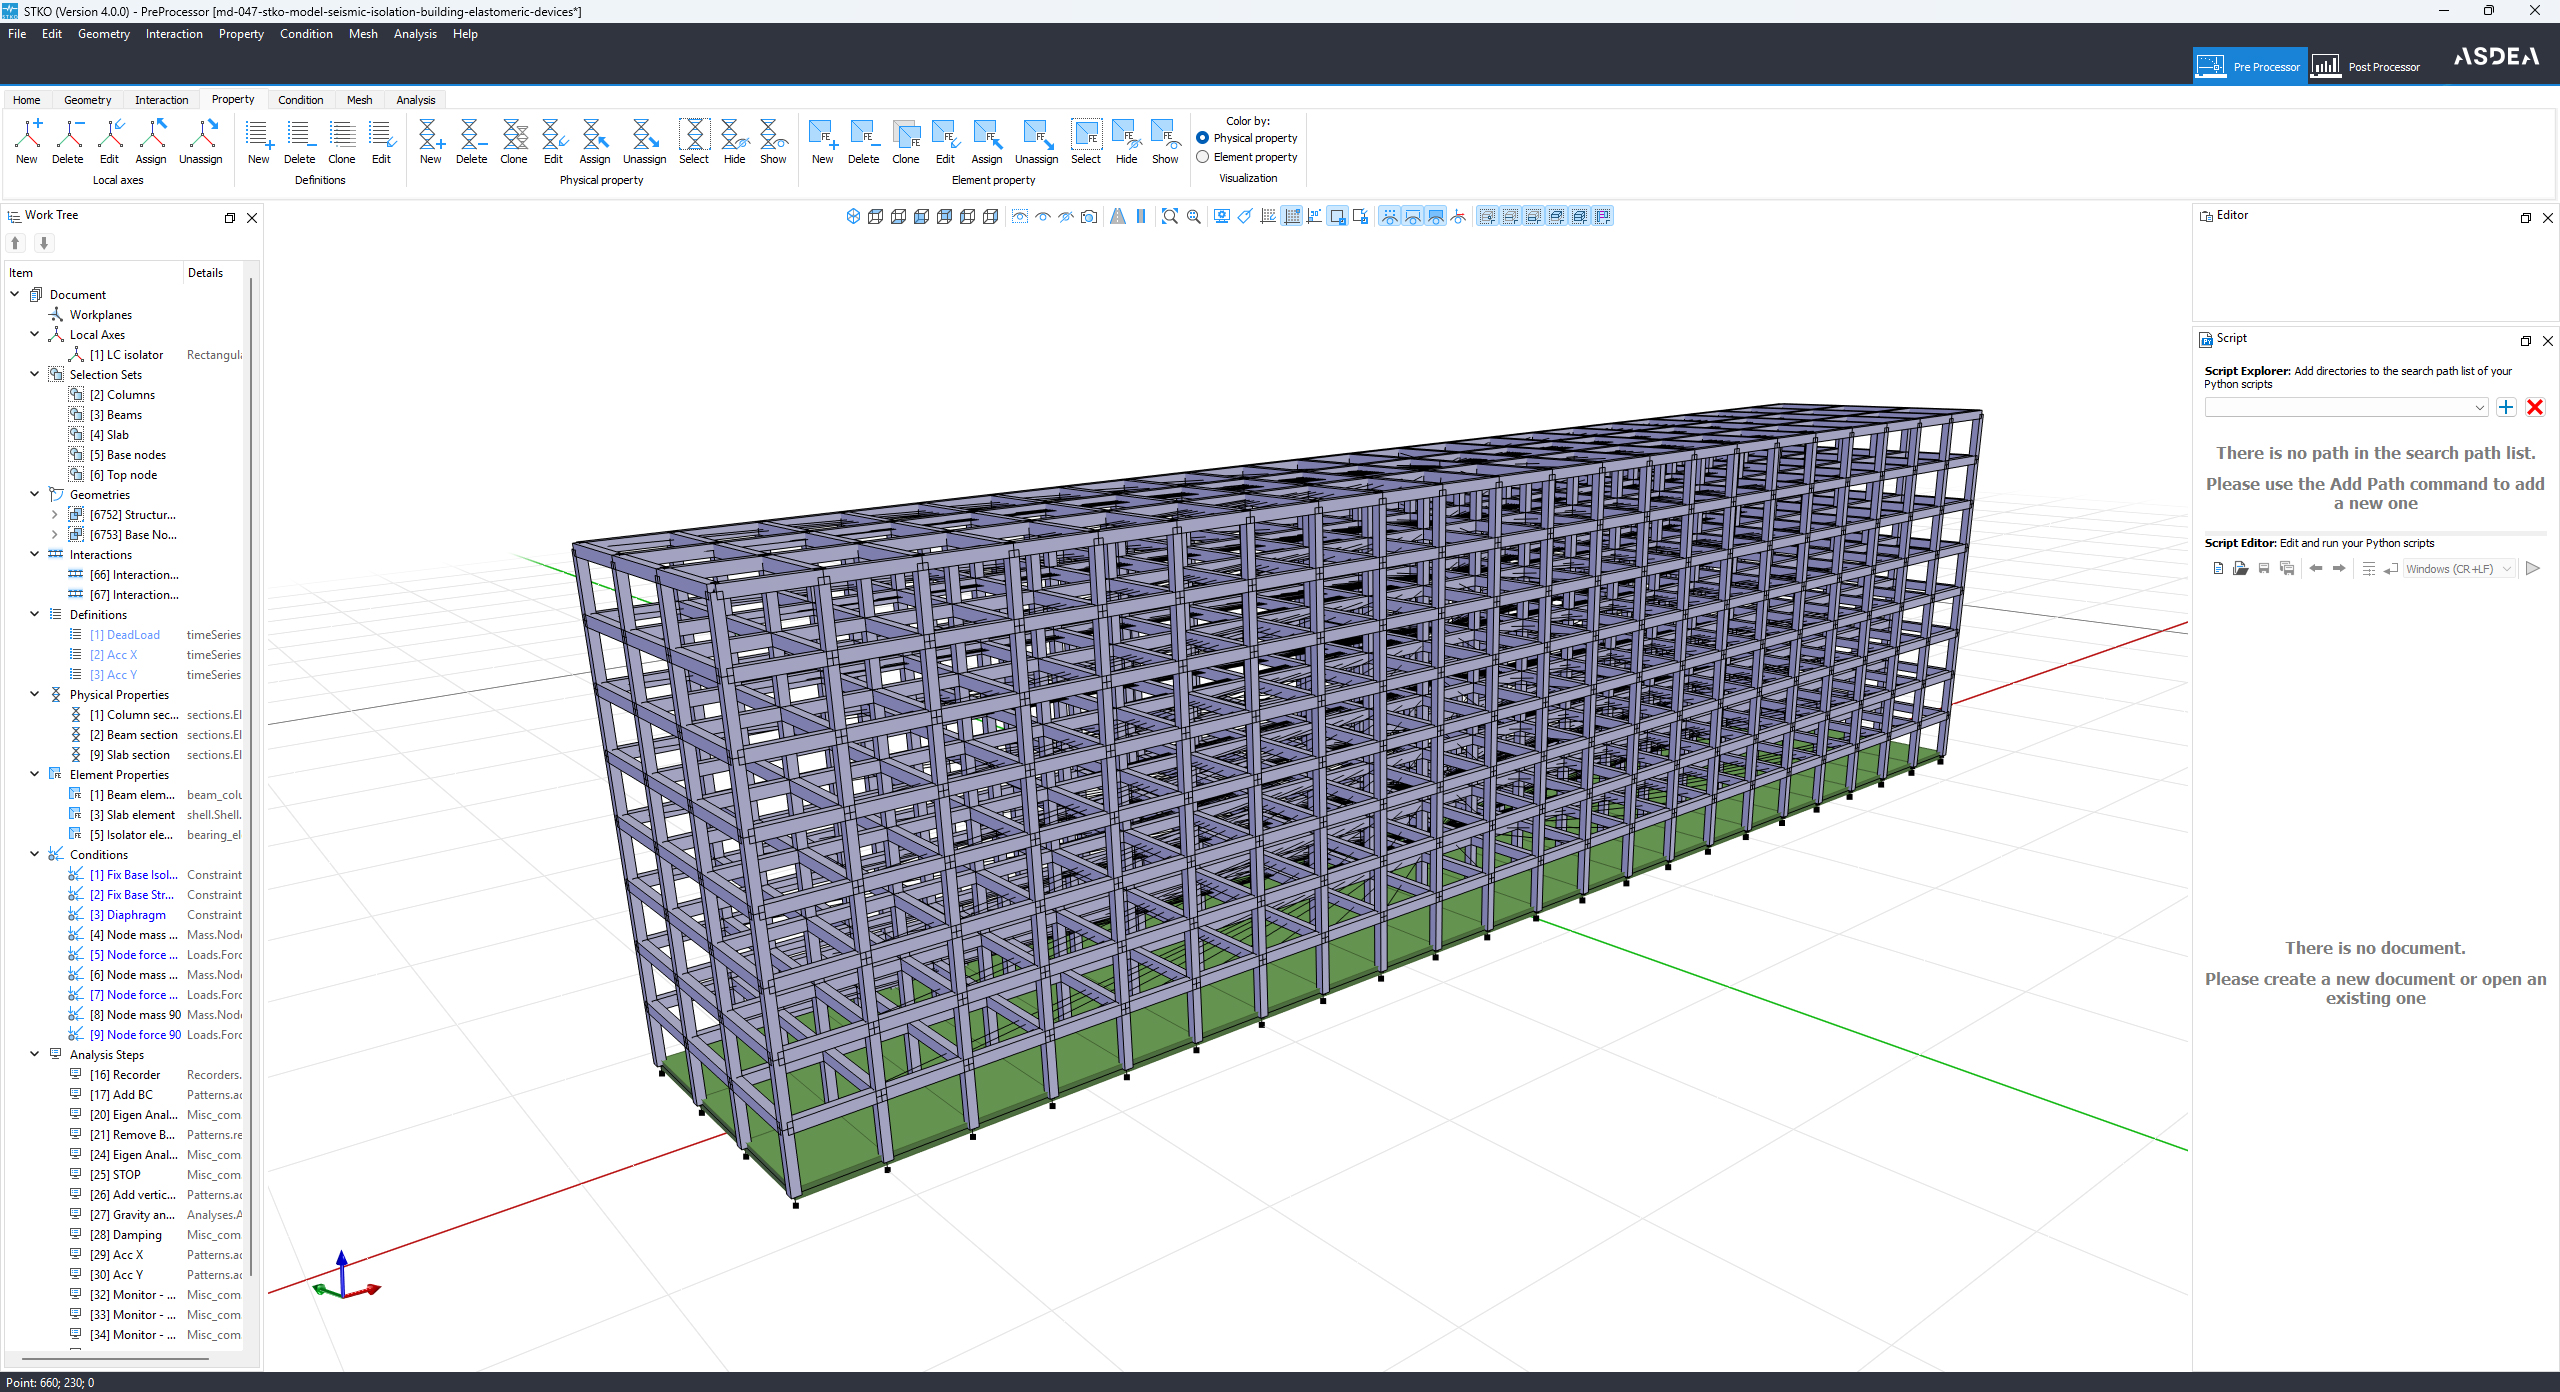Switch to the Condition ribbon tab

tap(301, 100)
